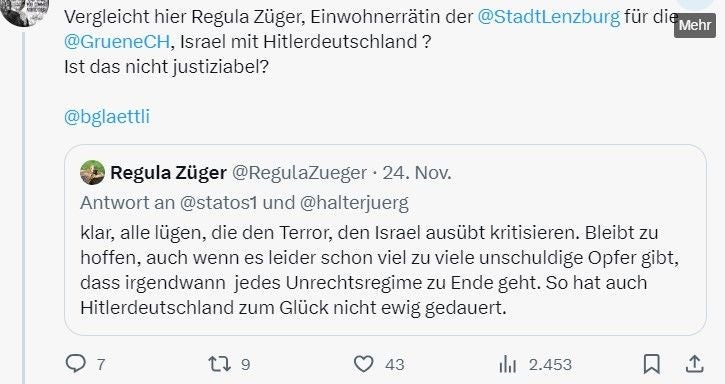Viewport: 725px width, 384px height.
Task: Click the reply speech bubble icon
Action: 76,364
